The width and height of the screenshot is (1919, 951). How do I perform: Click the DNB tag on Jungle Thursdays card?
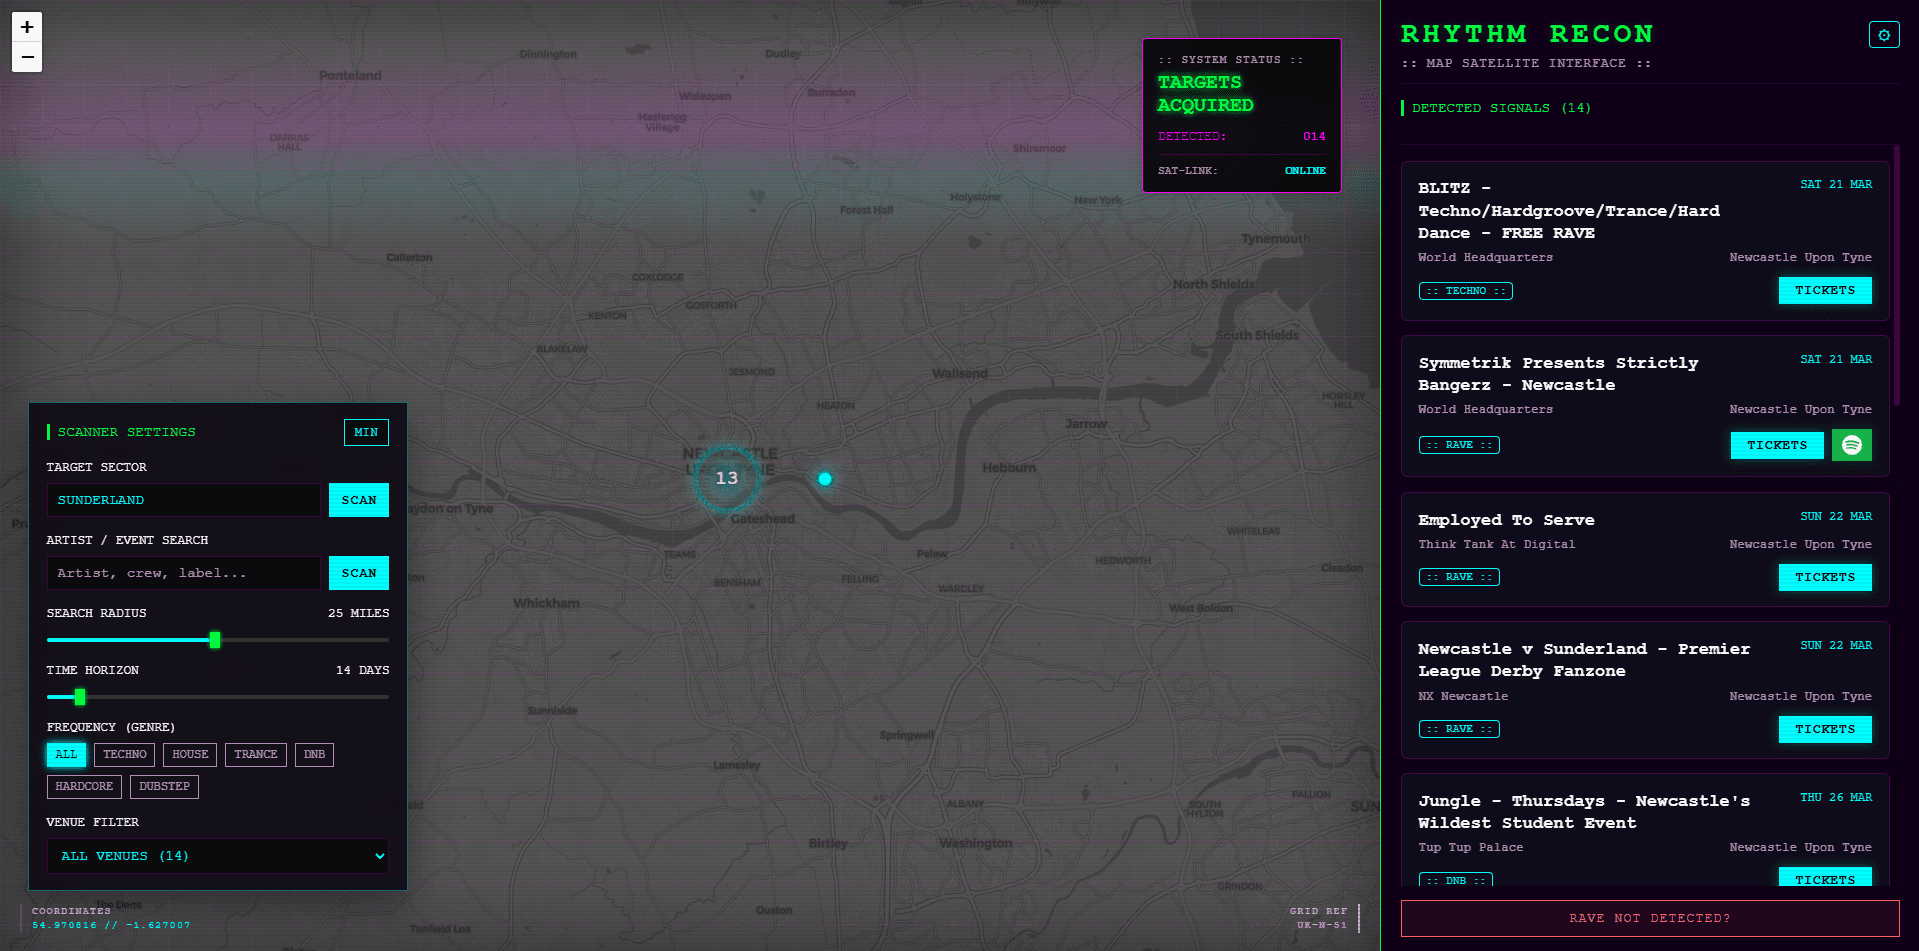tap(1456, 880)
